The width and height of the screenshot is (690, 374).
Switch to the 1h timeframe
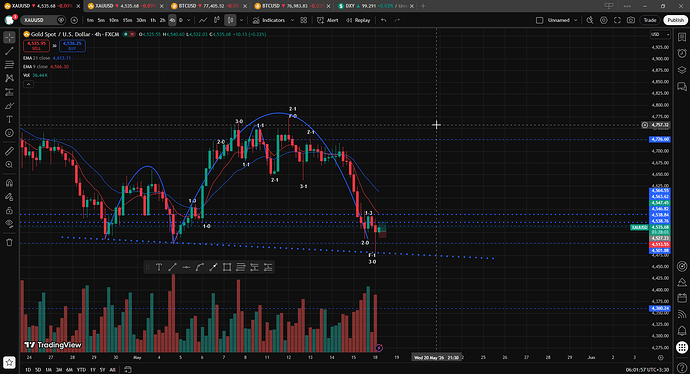click(x=153, y=20)
